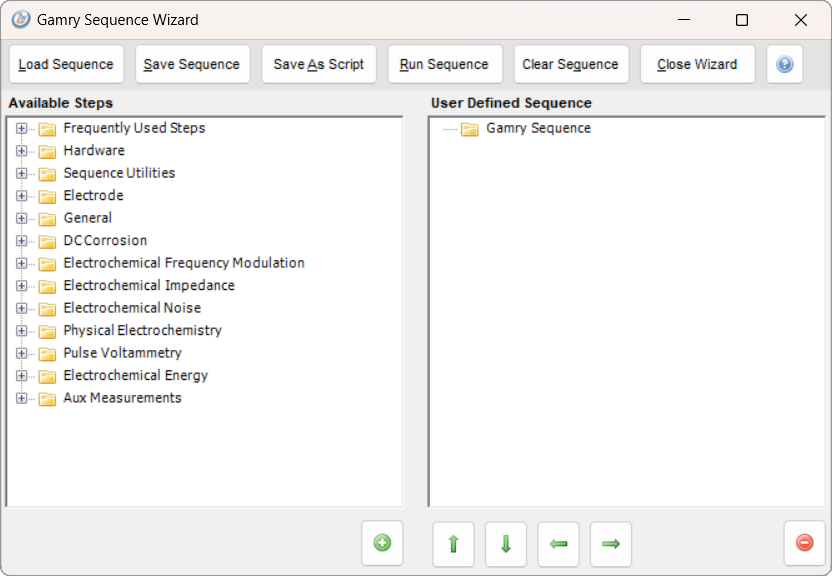Select the General label text
The width and height of the screenshot is (832, 576).
(x=88, y=218)
